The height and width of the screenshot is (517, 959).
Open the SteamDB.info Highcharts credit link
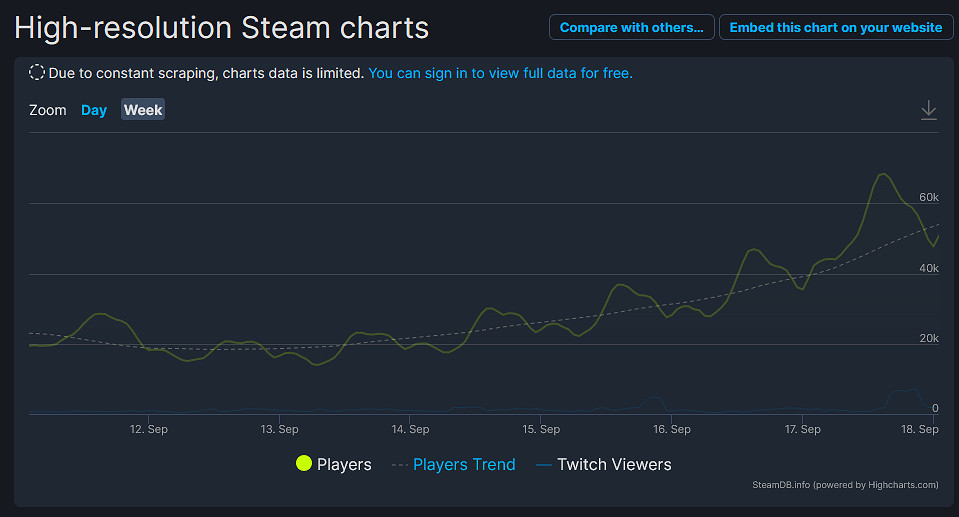(x=845, y=485)
